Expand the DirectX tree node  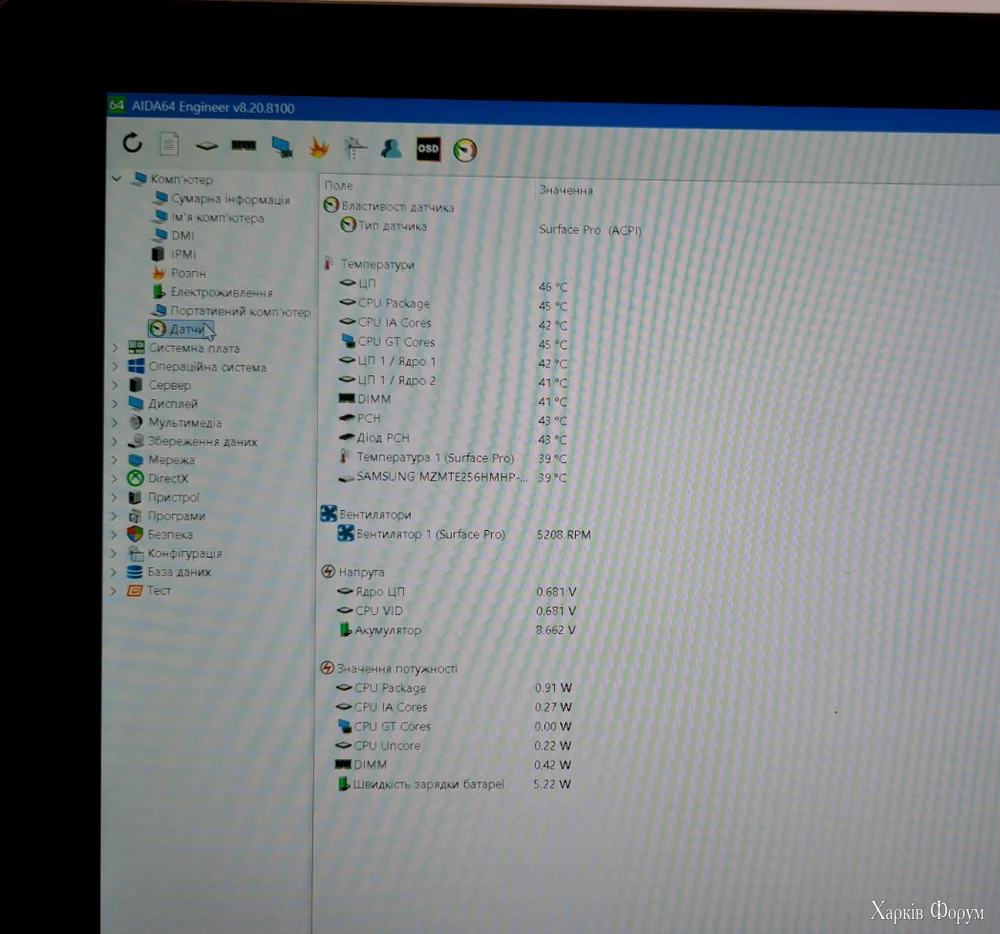click(x=115, y=478)
